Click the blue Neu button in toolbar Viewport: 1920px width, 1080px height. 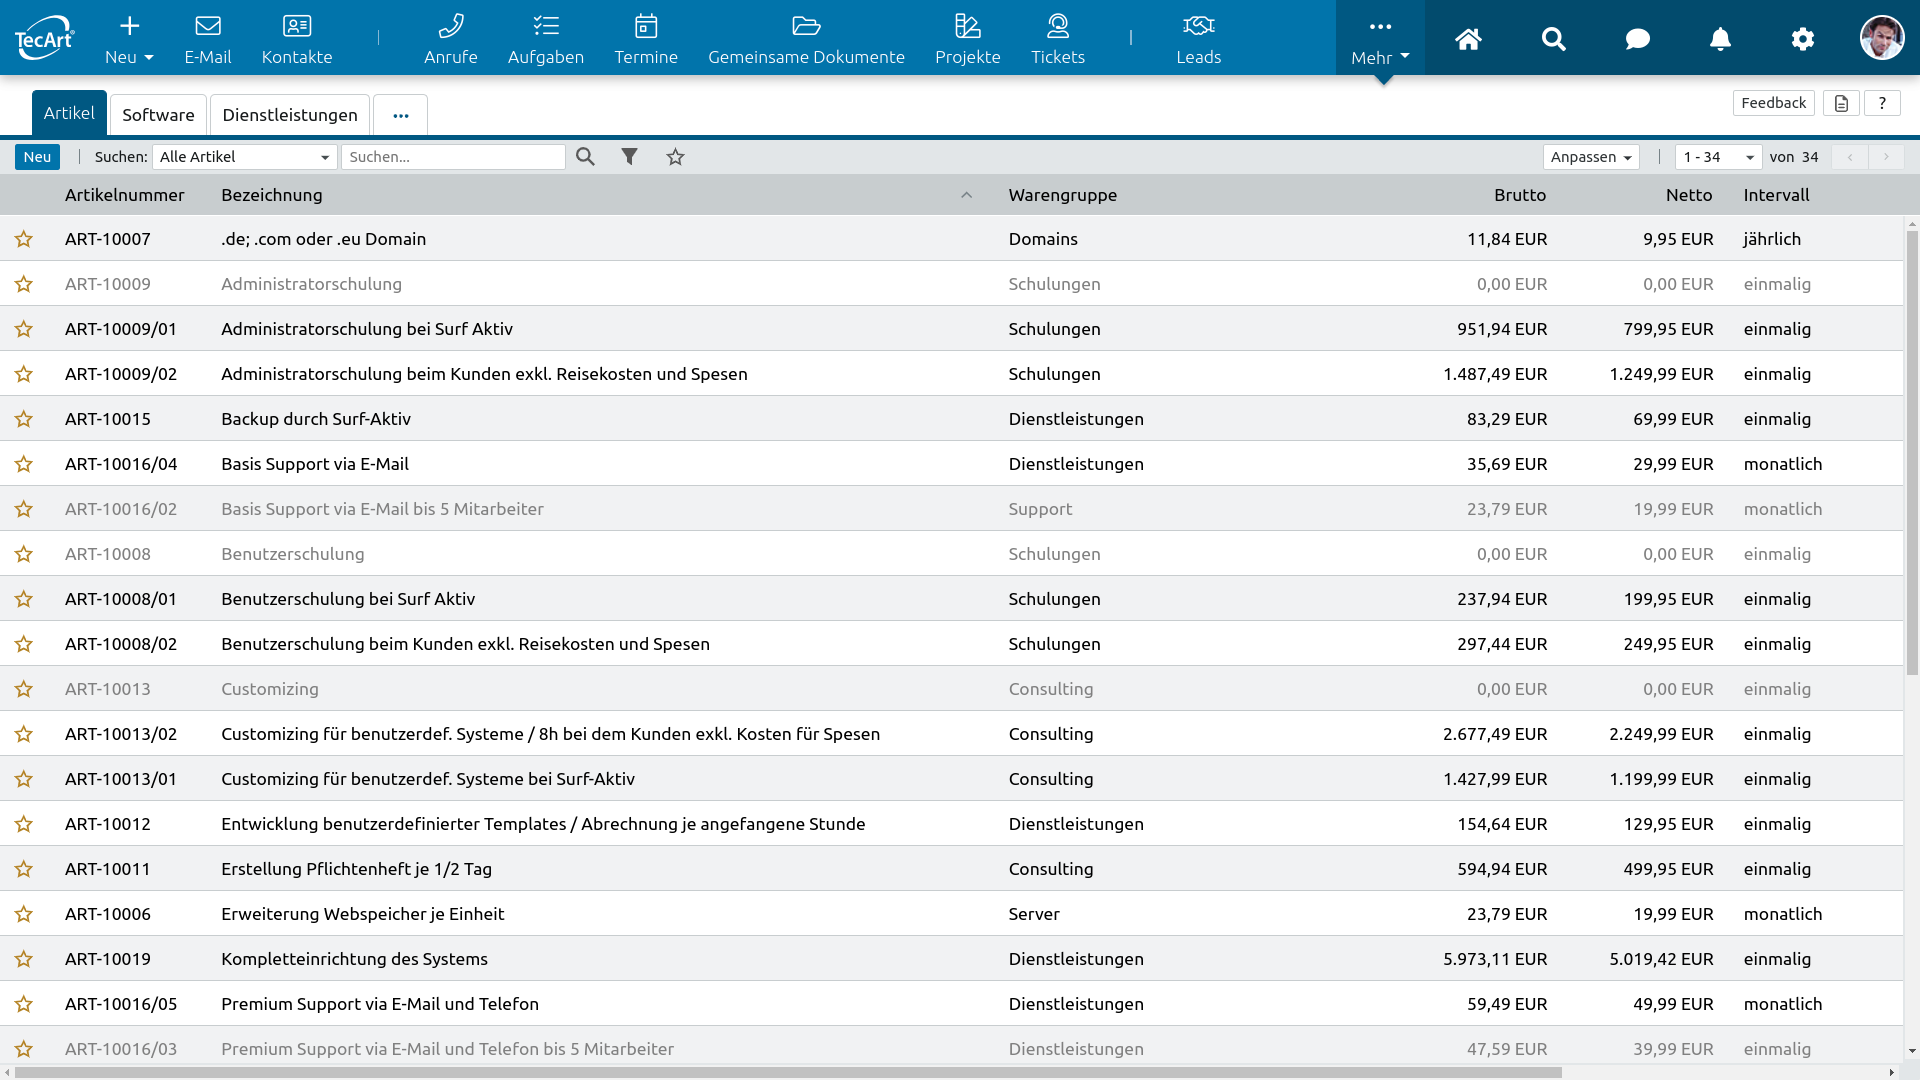pyautogui.click(x=37, y=157)
